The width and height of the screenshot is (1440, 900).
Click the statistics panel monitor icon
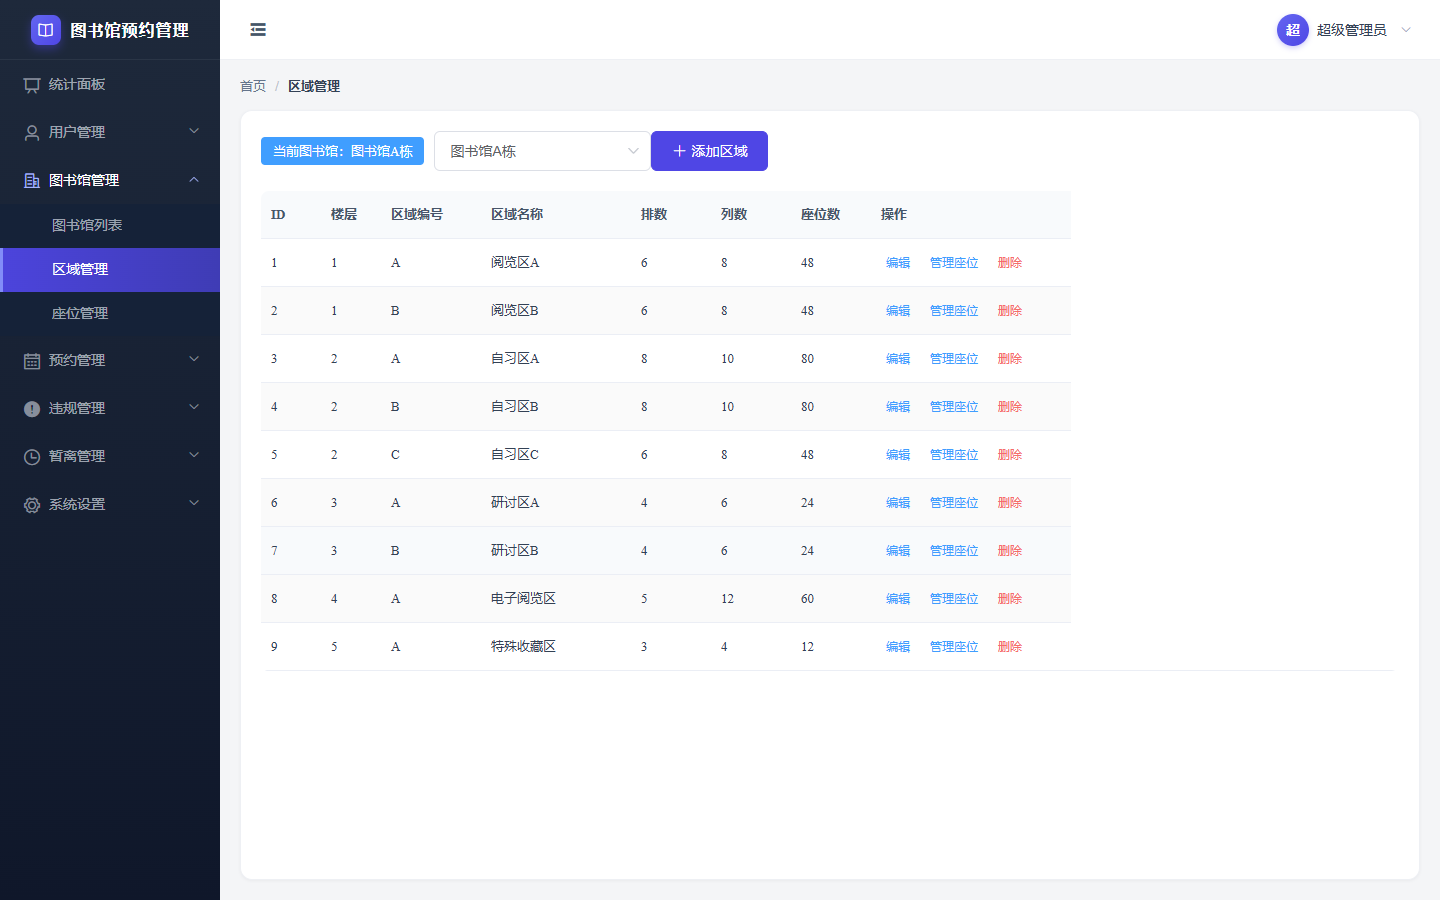click(x=32, y=85)
